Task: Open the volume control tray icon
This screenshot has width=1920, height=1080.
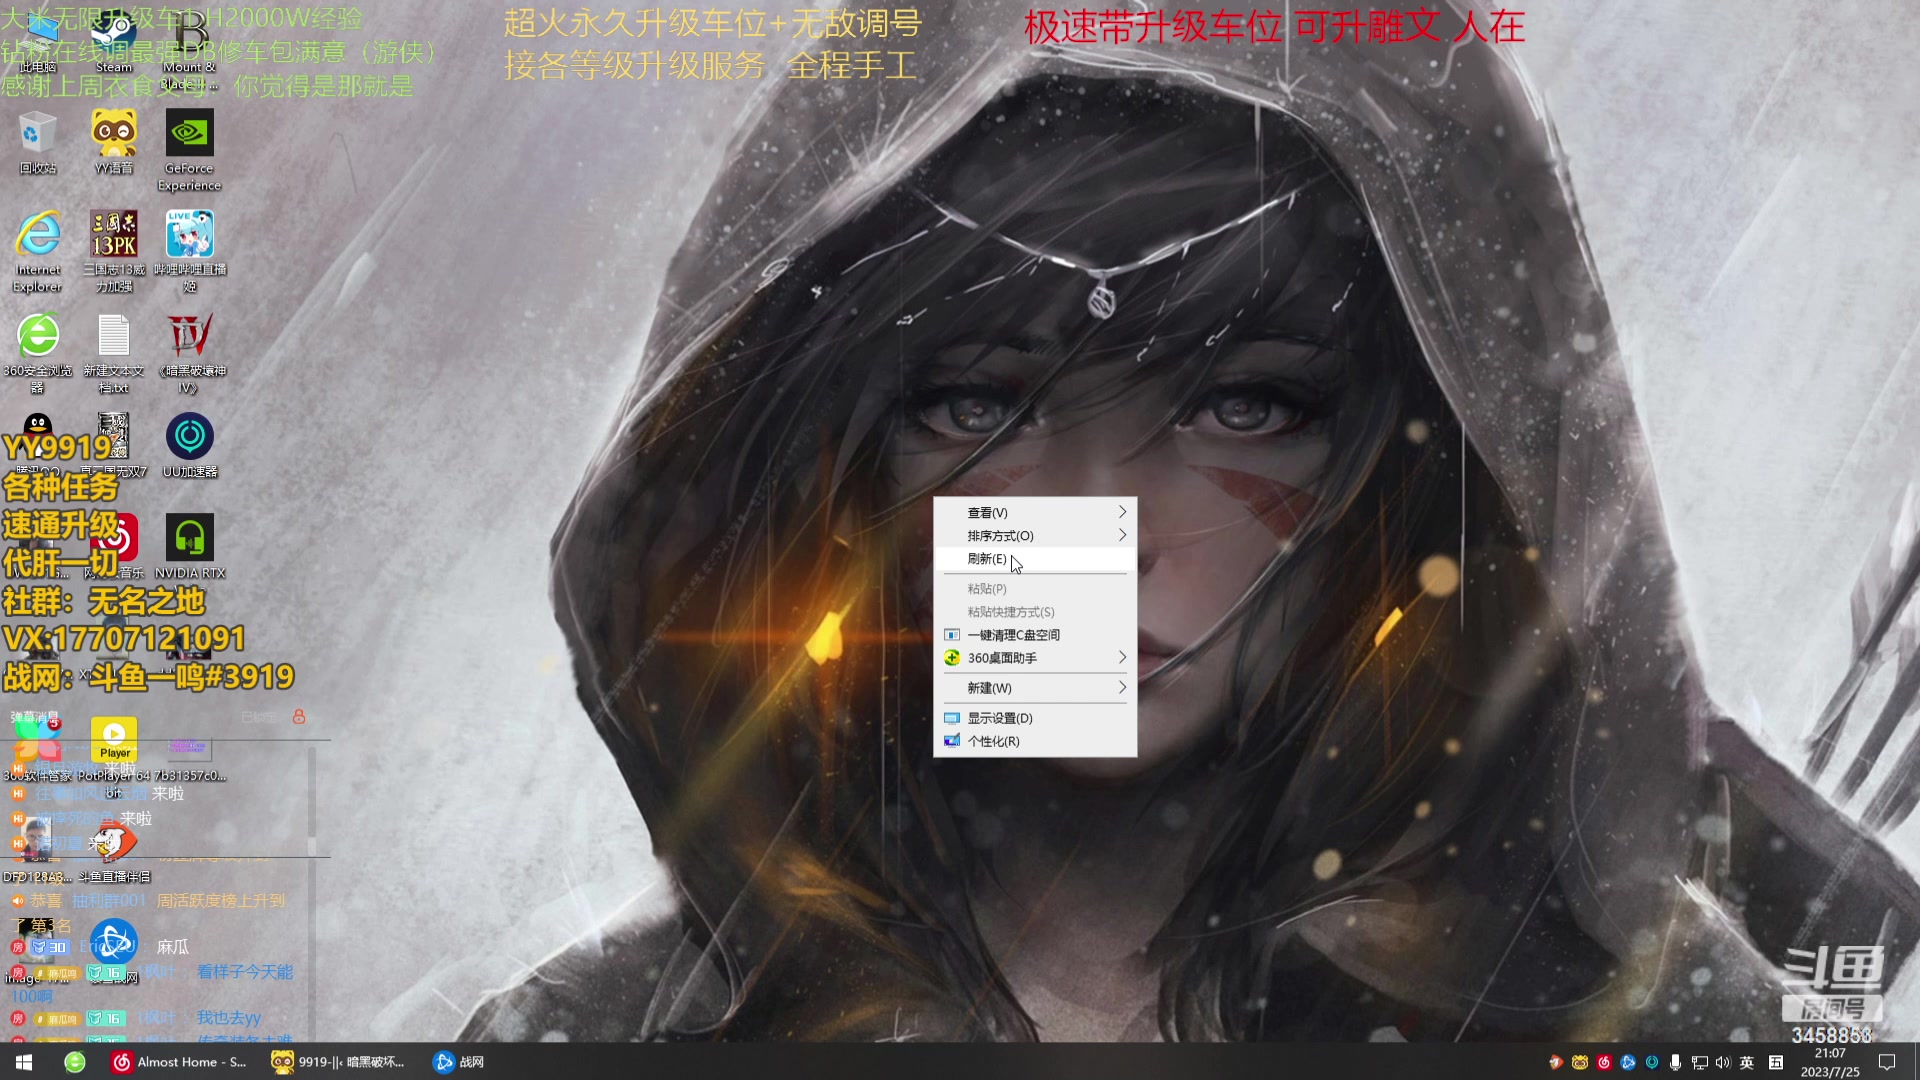Action: click(x=1722, y=1062)
